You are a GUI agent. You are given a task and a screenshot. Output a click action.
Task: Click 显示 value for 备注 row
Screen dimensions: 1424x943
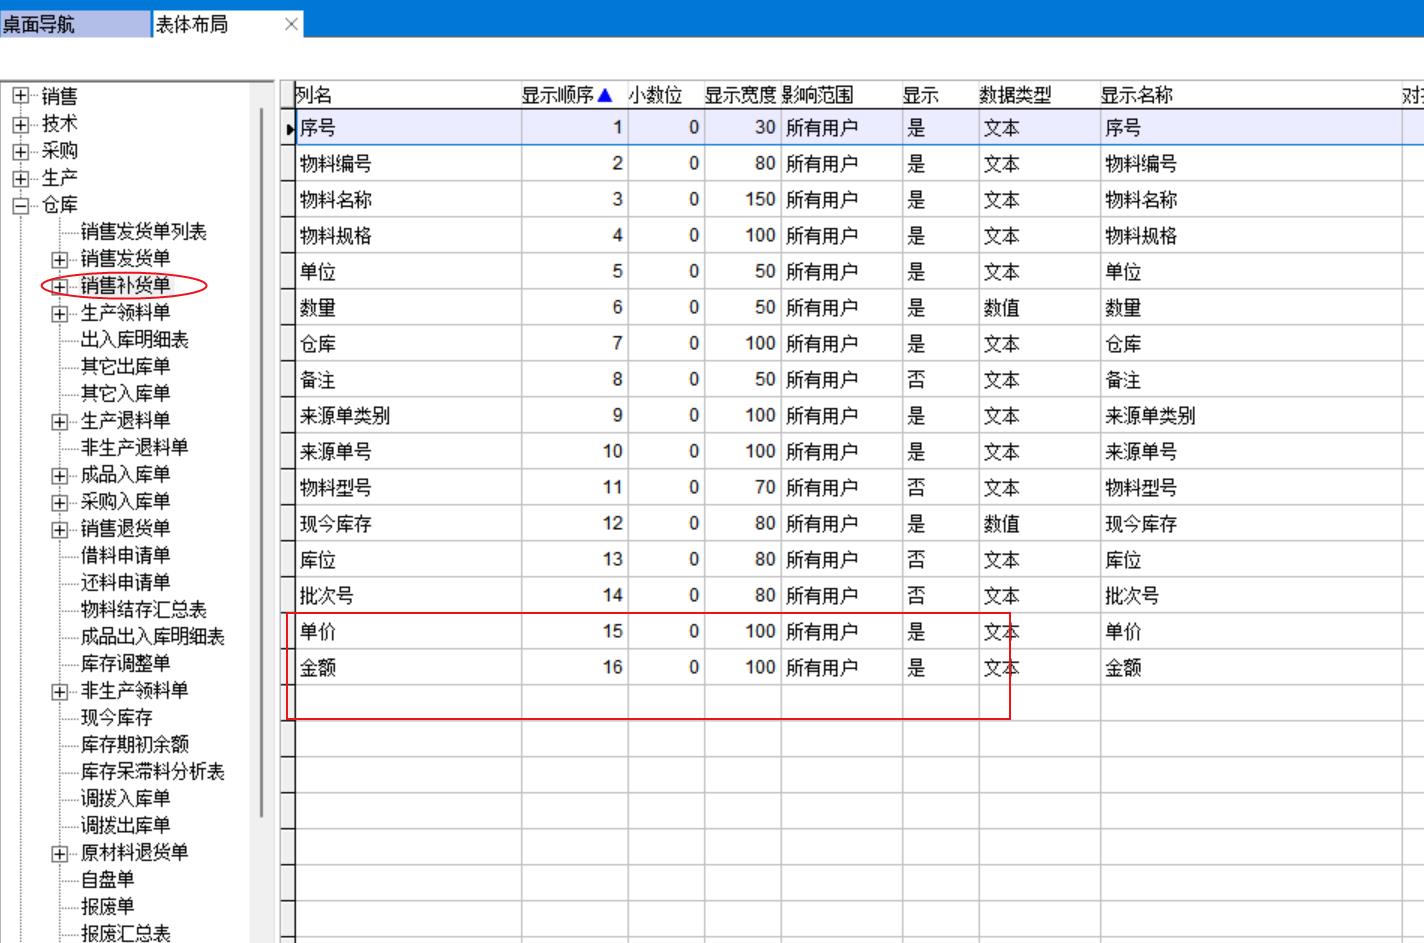point(916,380)
